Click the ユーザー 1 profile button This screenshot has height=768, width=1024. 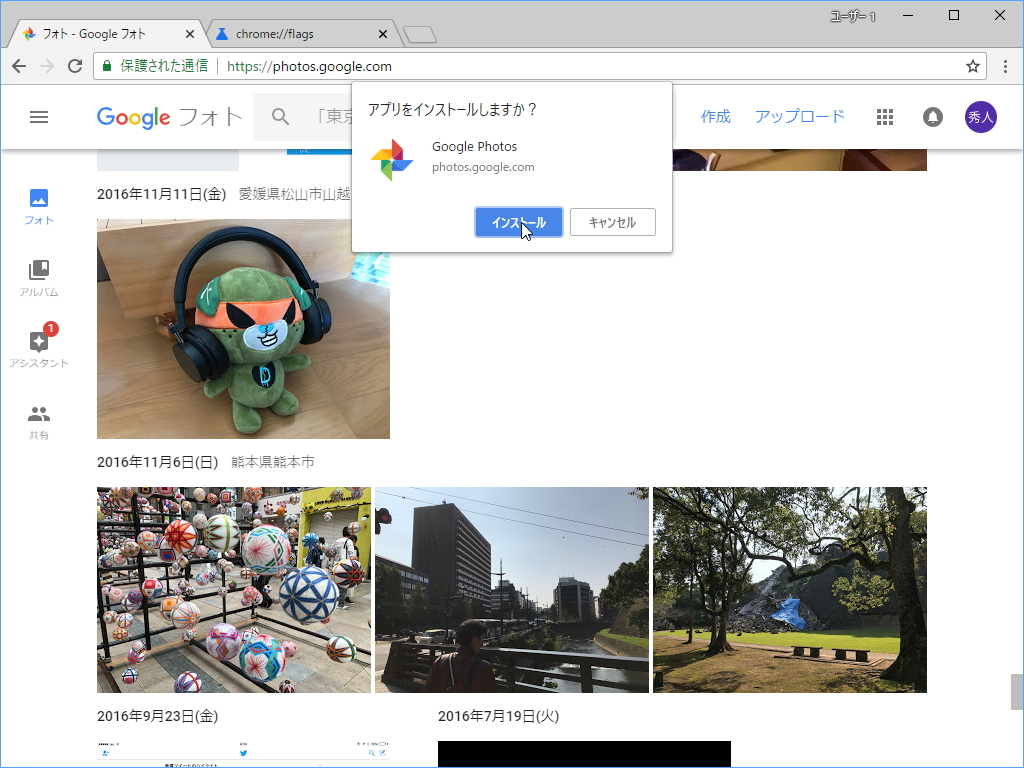(853, 16)
